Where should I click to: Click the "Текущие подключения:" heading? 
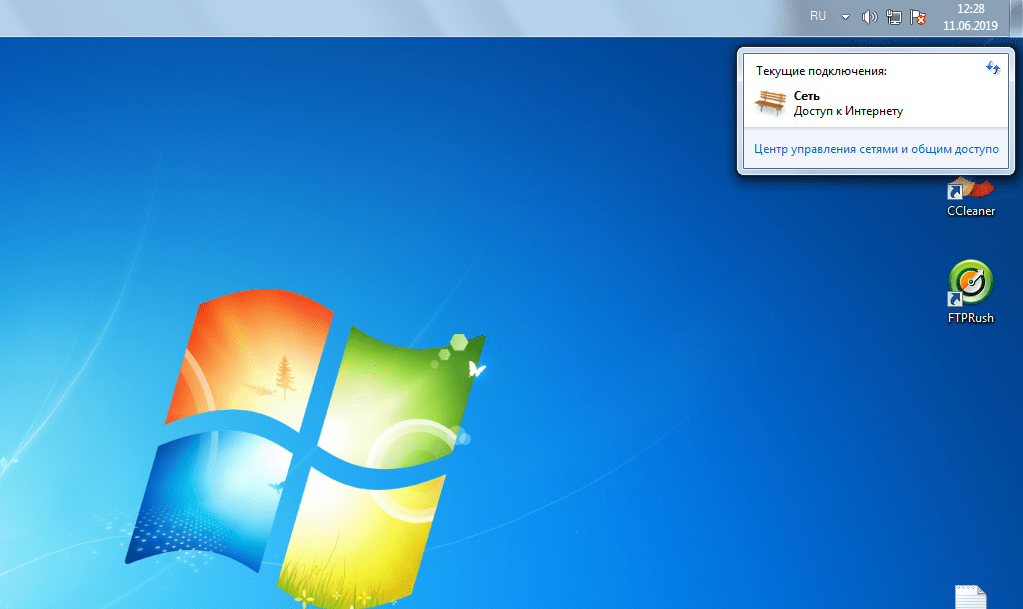[x=821, y=71]
